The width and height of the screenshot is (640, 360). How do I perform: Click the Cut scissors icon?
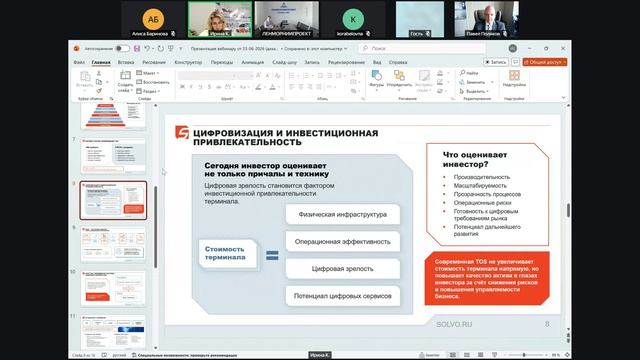click(x=99, y=73)
